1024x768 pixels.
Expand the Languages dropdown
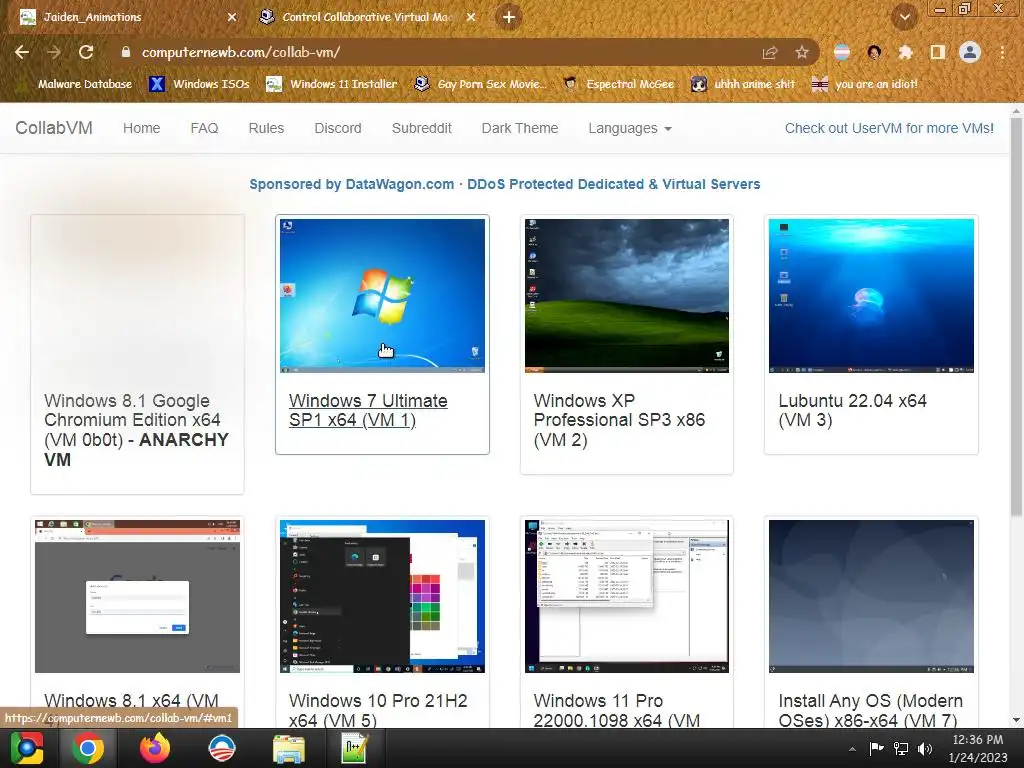pos(630,128)
